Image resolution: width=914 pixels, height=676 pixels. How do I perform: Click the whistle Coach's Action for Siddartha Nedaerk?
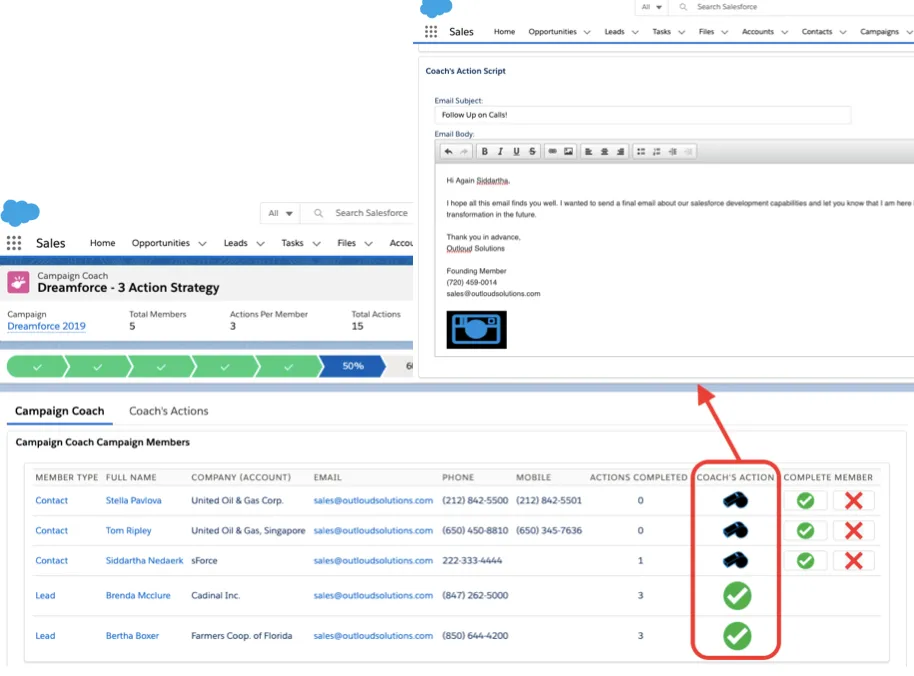[736, 560]
